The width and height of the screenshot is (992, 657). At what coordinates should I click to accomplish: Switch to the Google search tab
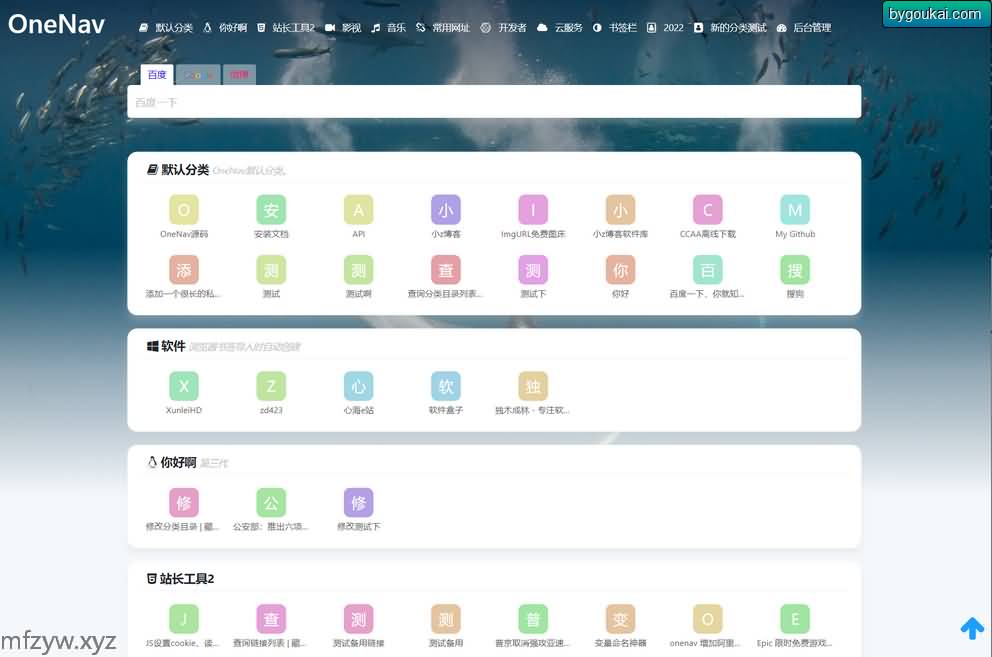(198, 75)
